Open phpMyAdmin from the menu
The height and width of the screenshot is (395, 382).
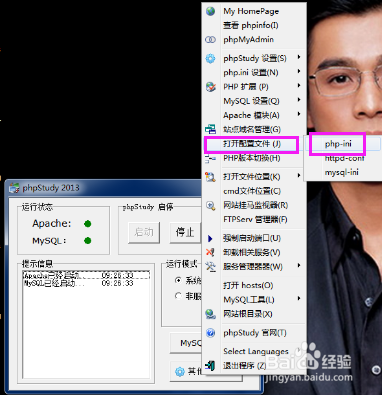pos(255,40)
